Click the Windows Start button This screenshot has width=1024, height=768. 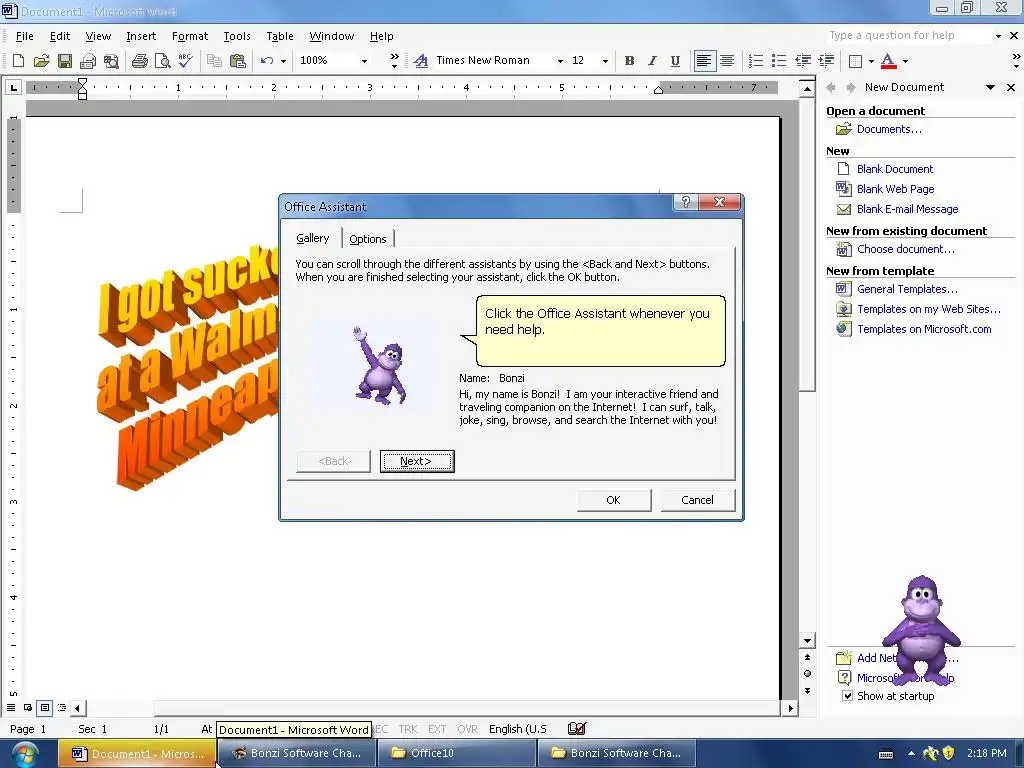[24, 754]
